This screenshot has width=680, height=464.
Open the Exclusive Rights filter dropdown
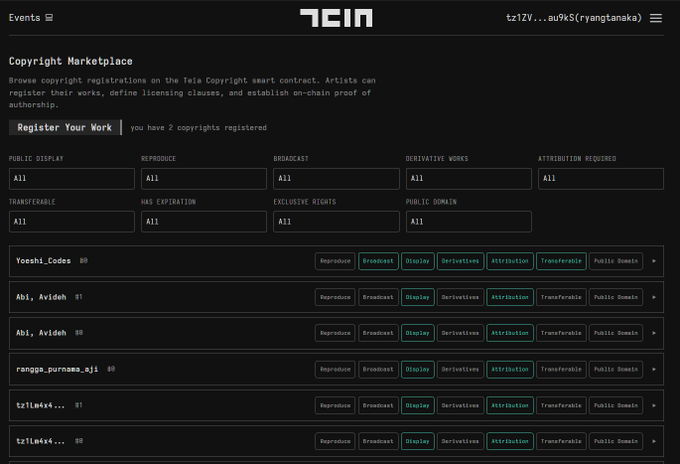[x=336, y=222]
